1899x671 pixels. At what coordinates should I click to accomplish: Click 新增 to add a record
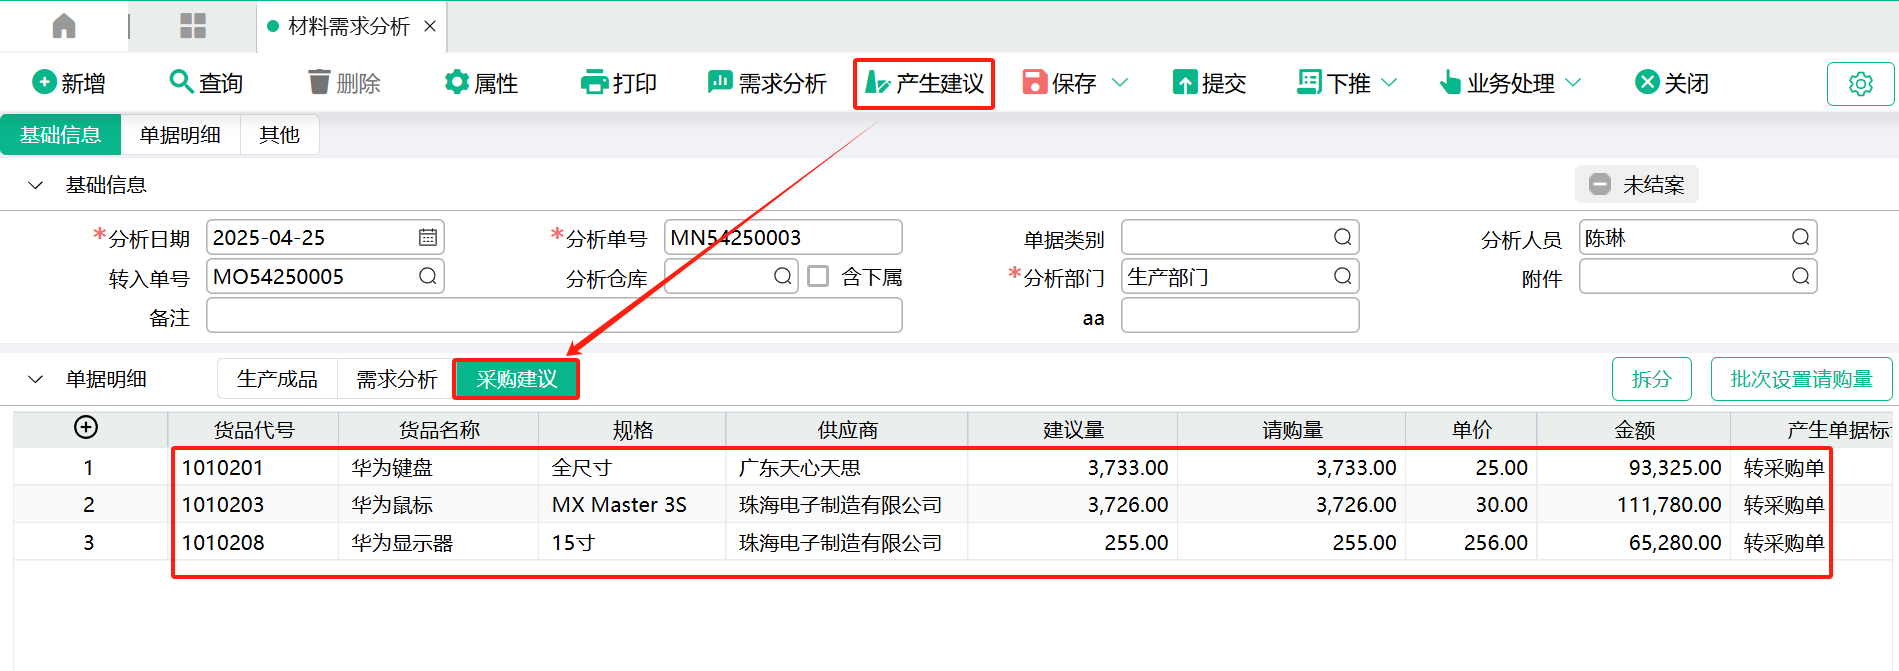69,83
